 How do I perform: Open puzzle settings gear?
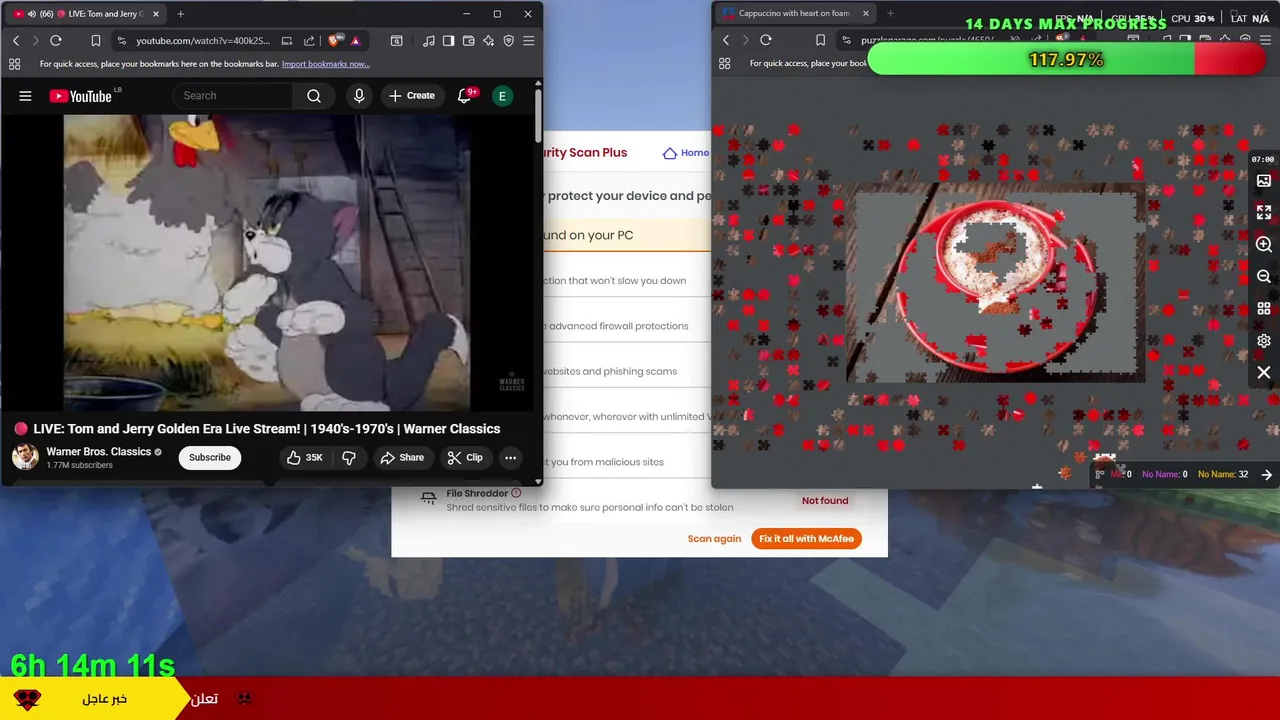tap(1264, 341)
